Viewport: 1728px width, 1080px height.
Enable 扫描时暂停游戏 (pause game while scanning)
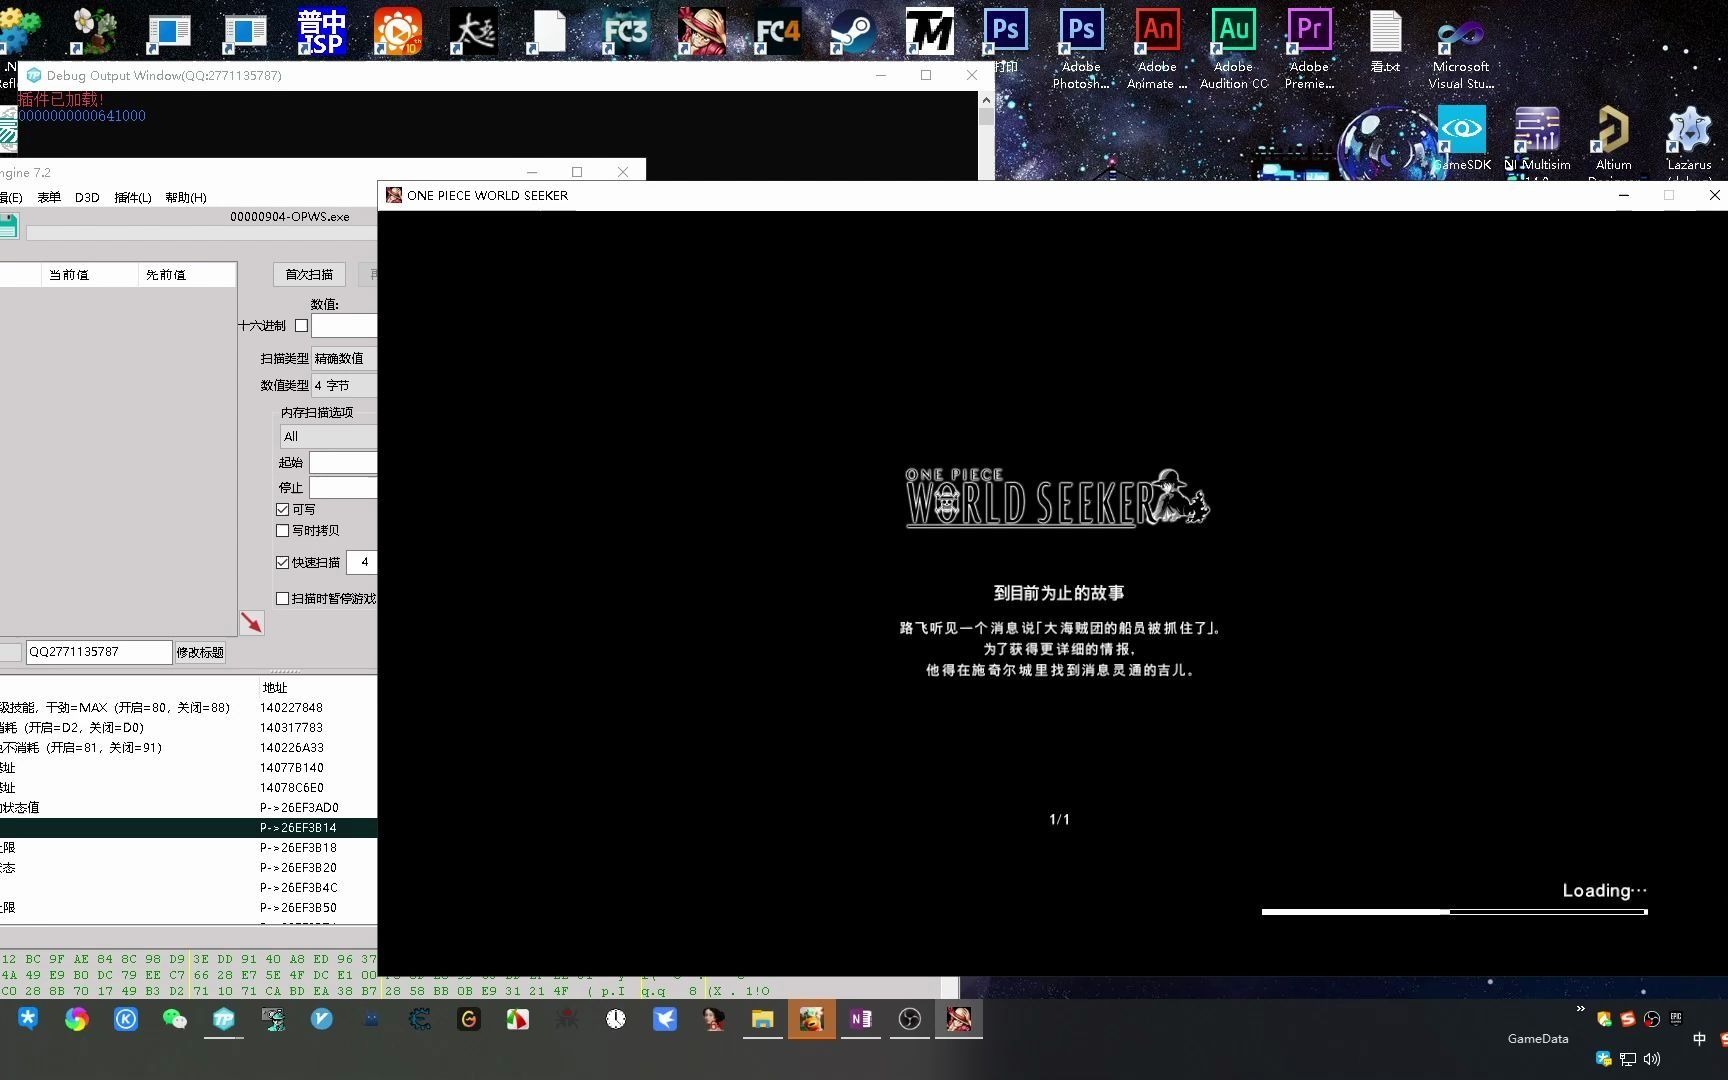click(x=283, y=598)
